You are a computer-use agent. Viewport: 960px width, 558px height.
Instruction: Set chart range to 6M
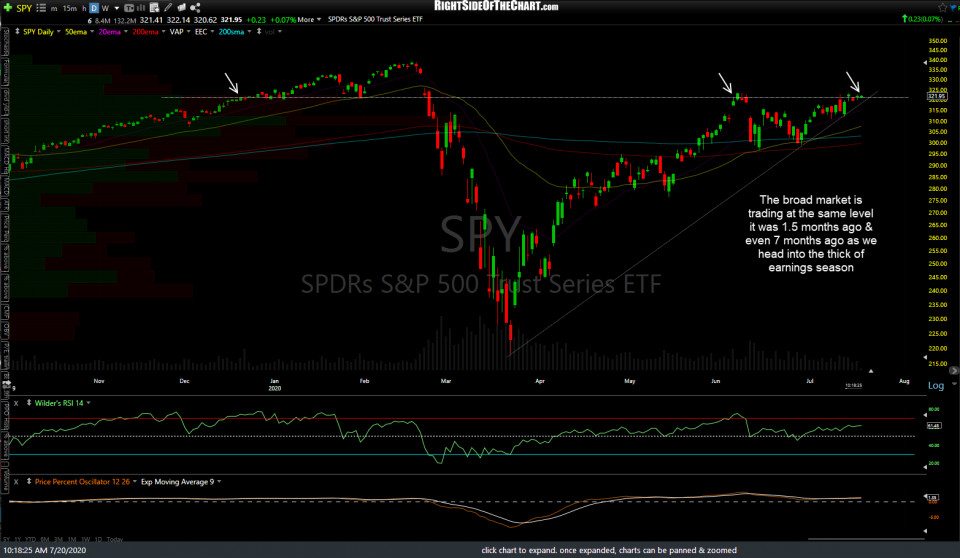click(45, 539)
